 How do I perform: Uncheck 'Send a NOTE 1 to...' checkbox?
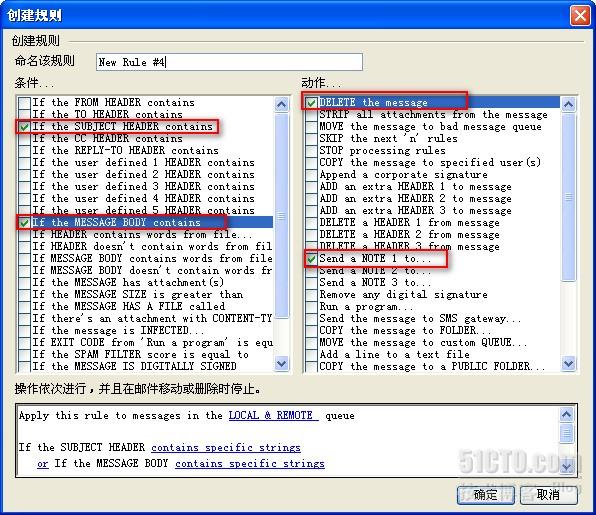click(312, 258)
